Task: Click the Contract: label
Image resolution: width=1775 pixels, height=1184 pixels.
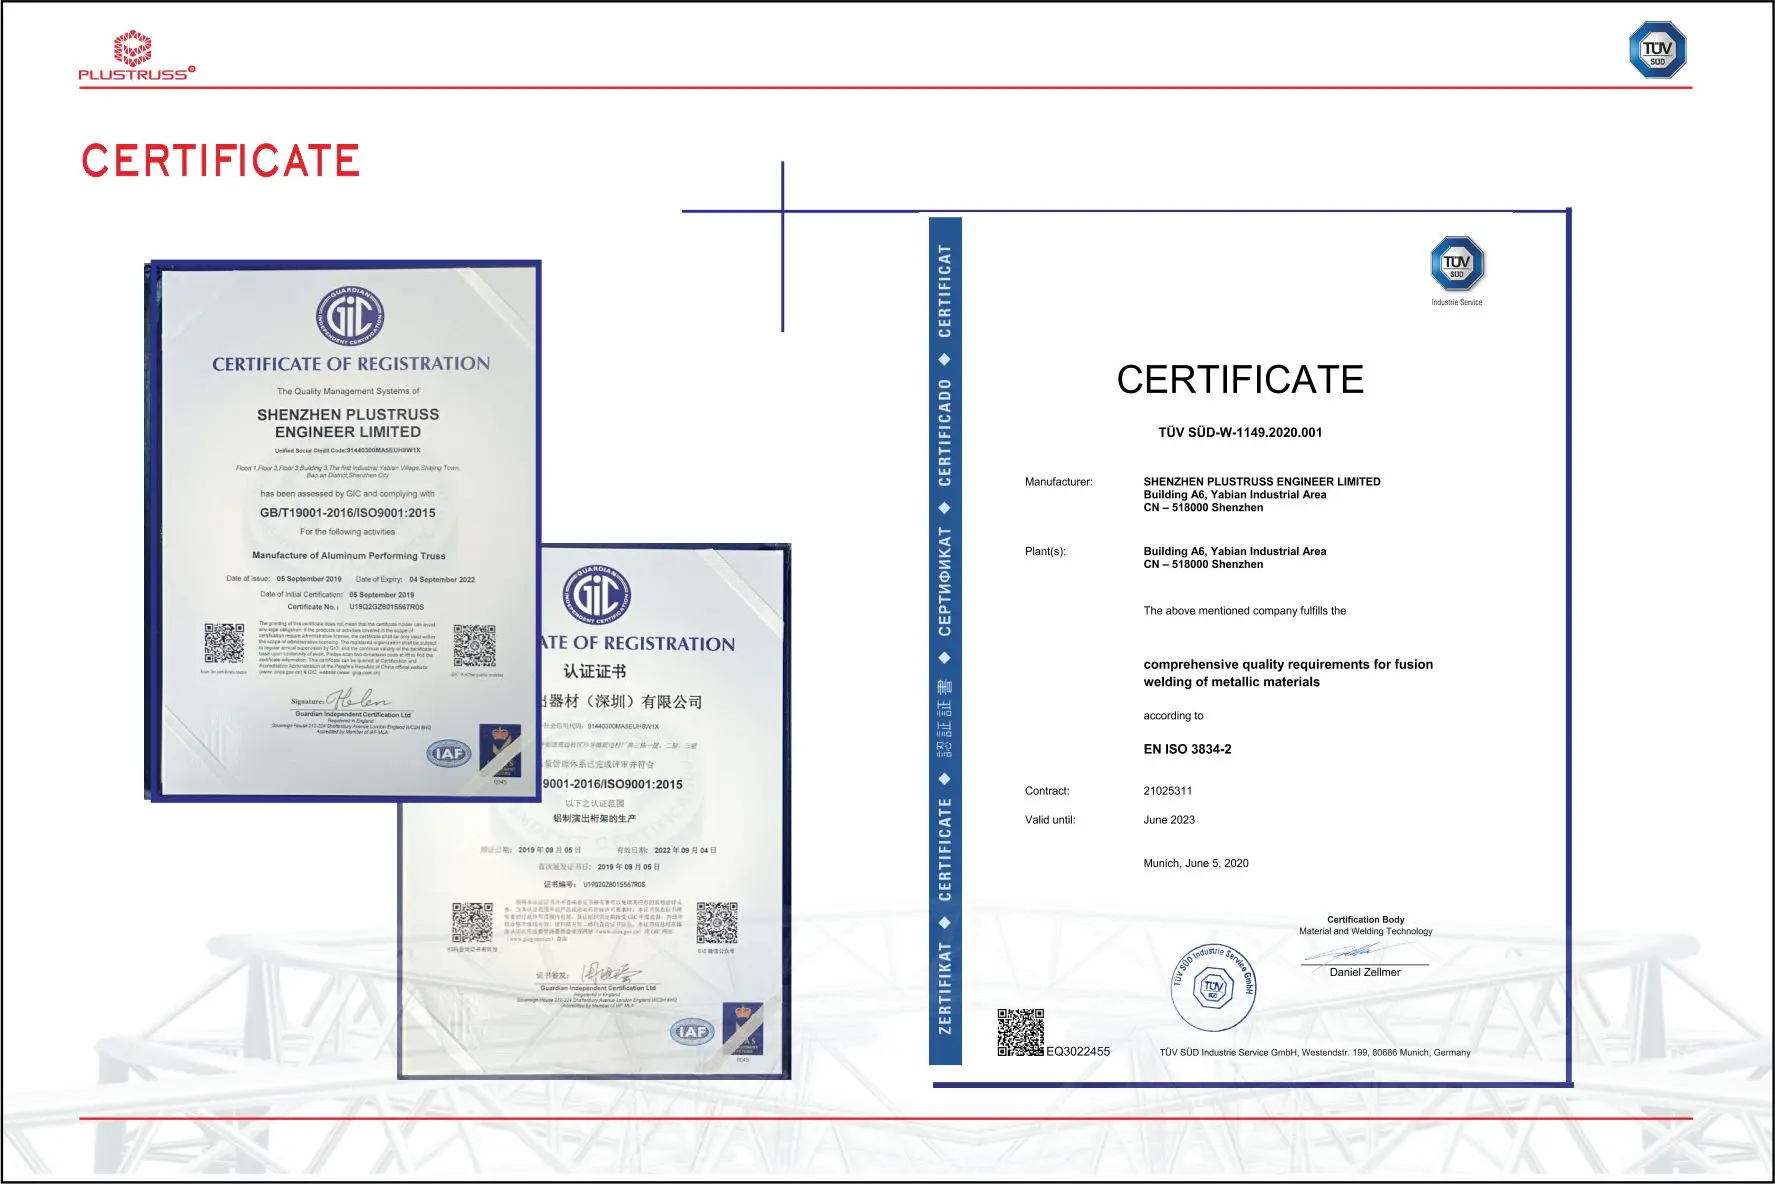Action: tap(1047, 791)
